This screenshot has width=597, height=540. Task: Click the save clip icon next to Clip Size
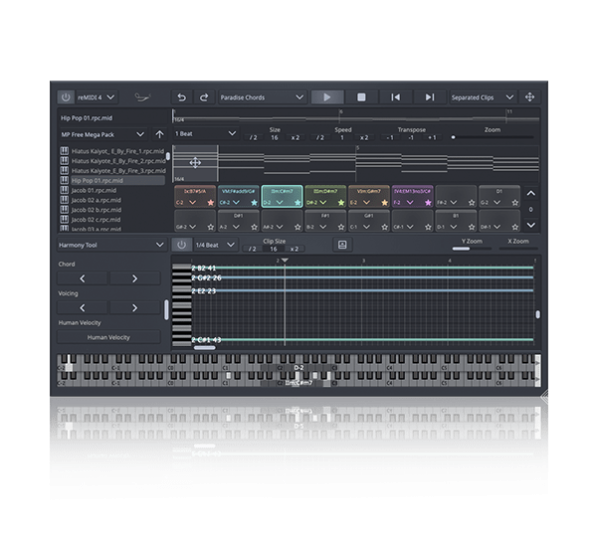(x=342, y=245)
